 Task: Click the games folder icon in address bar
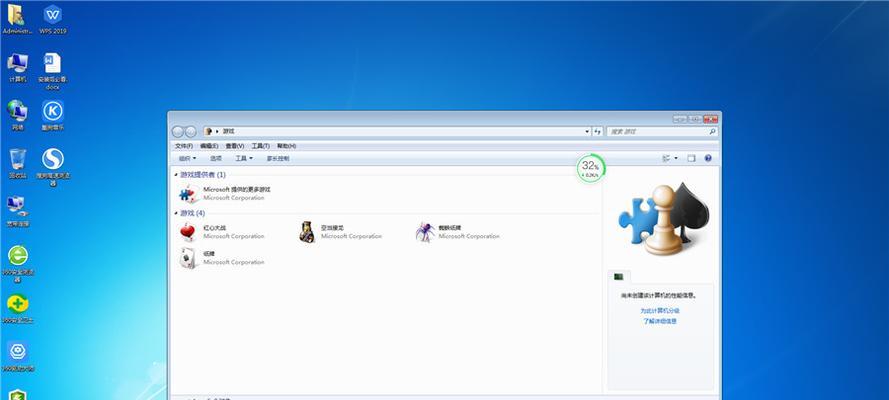coord(208,131)
